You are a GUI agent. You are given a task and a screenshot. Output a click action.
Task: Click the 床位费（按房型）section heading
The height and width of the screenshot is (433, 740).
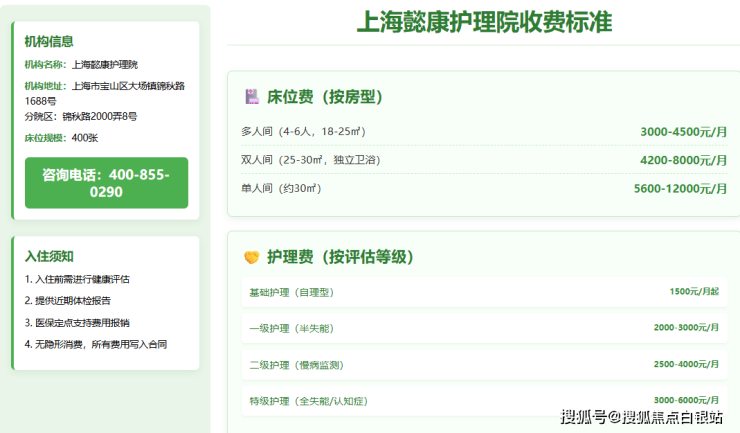[x=325, y=97]
